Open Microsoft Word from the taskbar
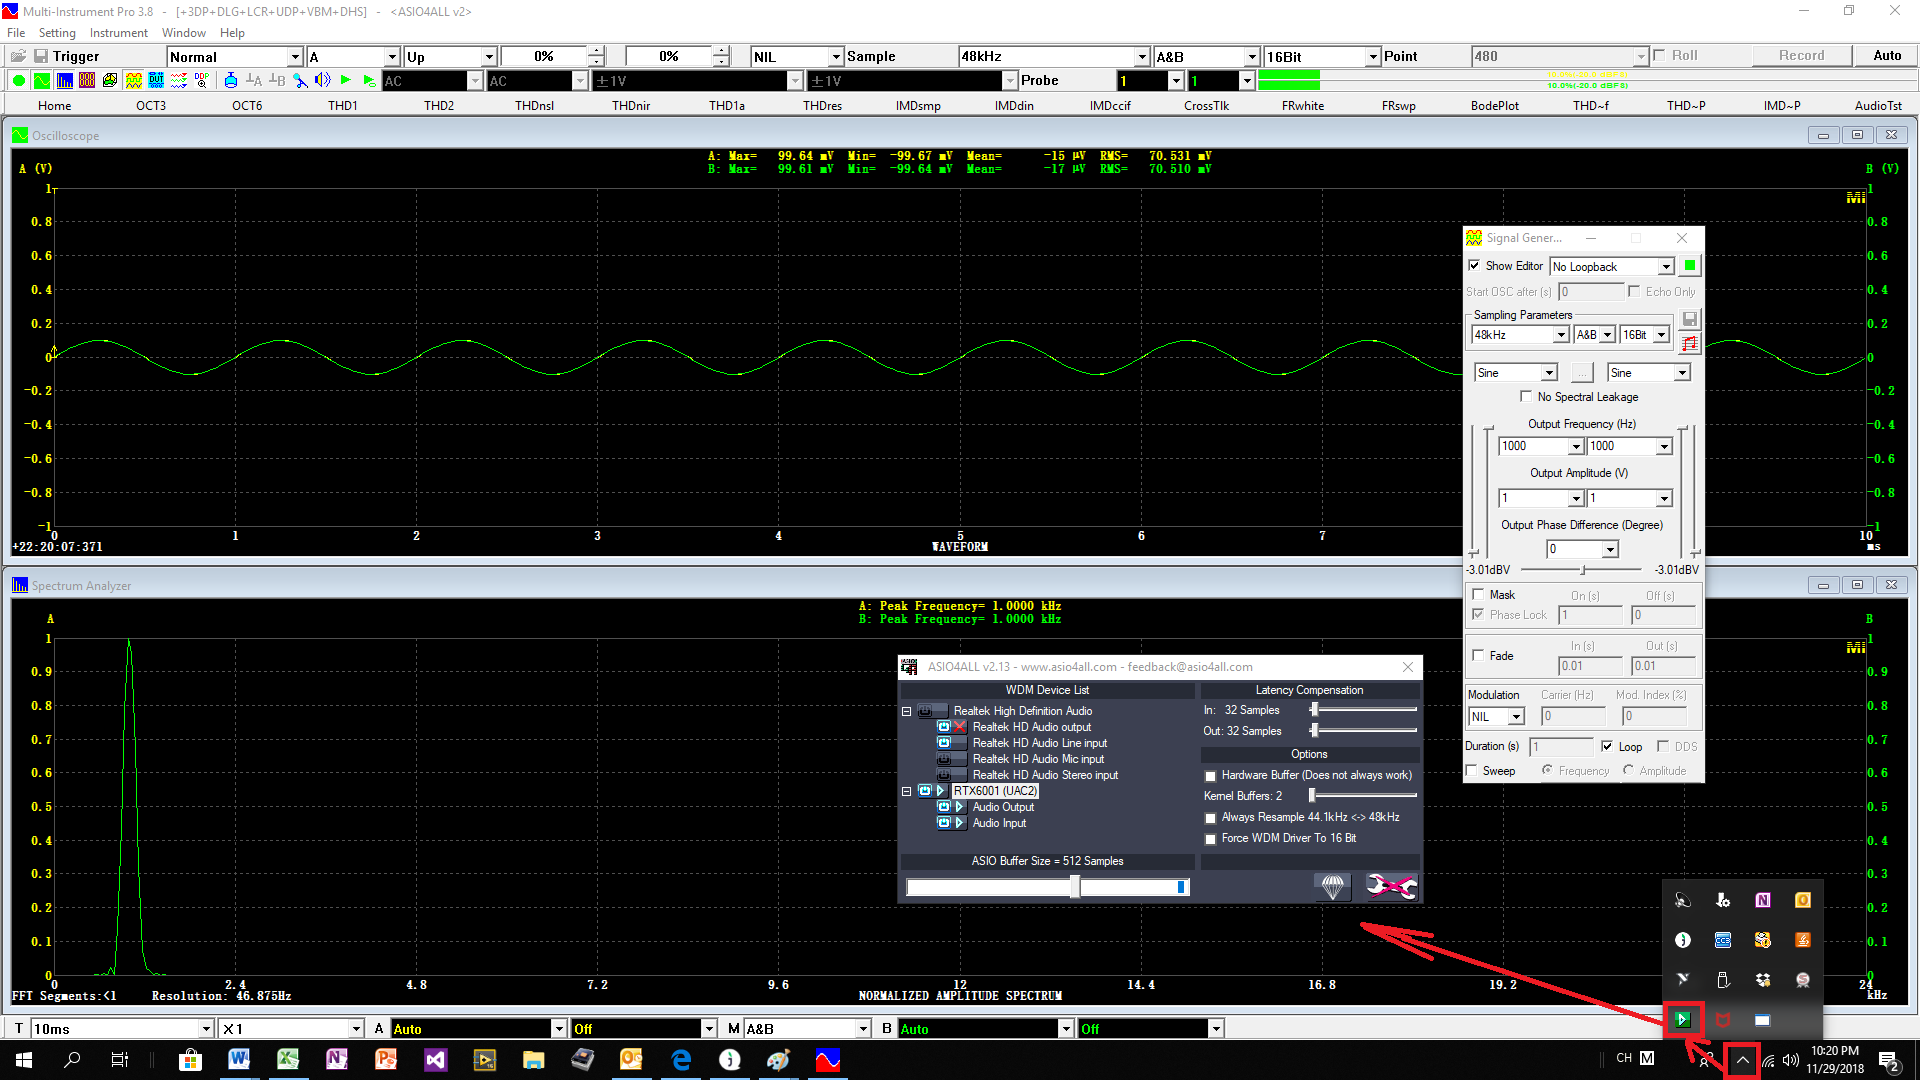 point(239,1060)
